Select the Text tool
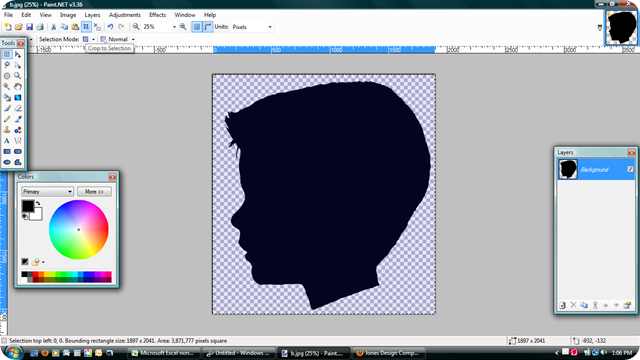640x360 pixels. pyautogui.click(x=7, y=141)
